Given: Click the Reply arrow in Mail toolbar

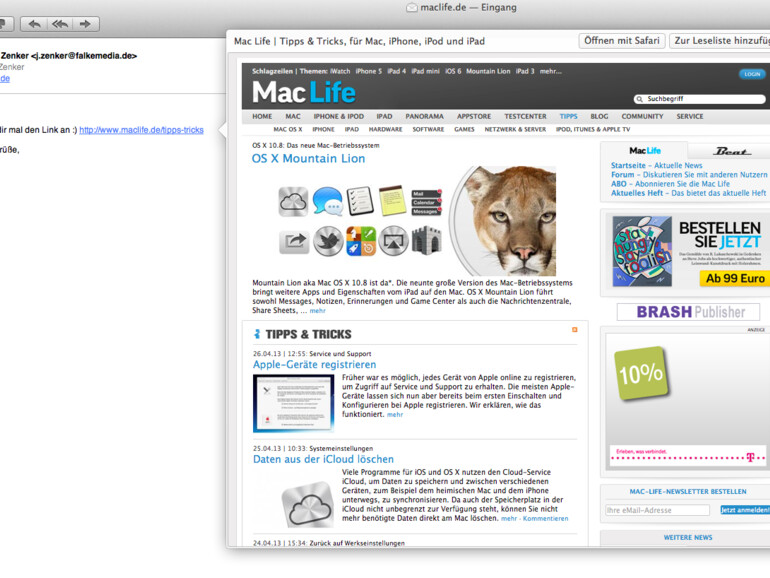Looking at the screenshot, I should [34, 24].
